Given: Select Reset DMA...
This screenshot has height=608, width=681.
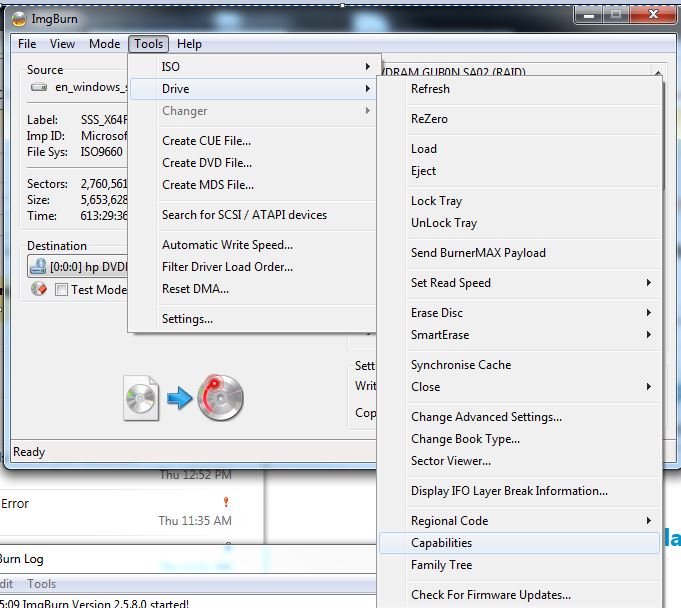Looking at the screenshot, I should (x=253, y=289).
